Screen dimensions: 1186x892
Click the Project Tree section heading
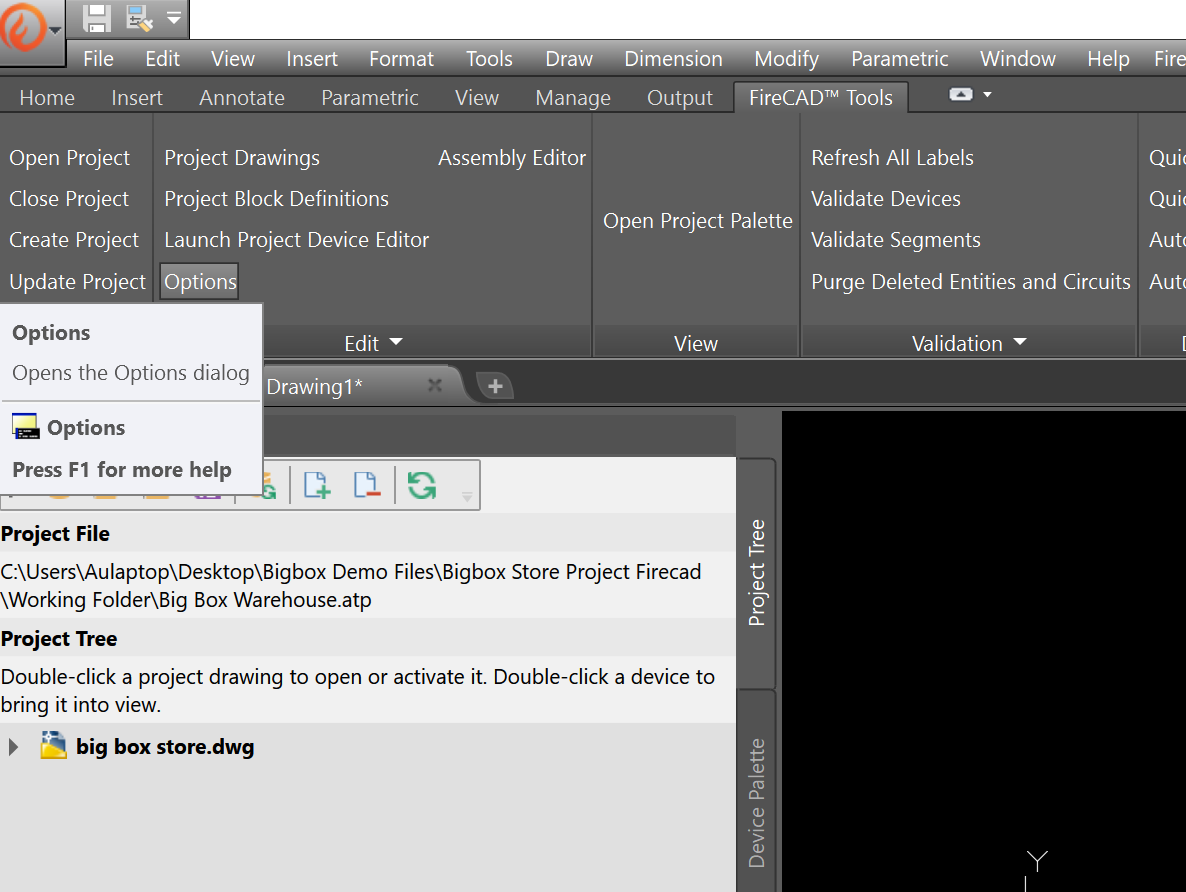(x=59, y=639)
